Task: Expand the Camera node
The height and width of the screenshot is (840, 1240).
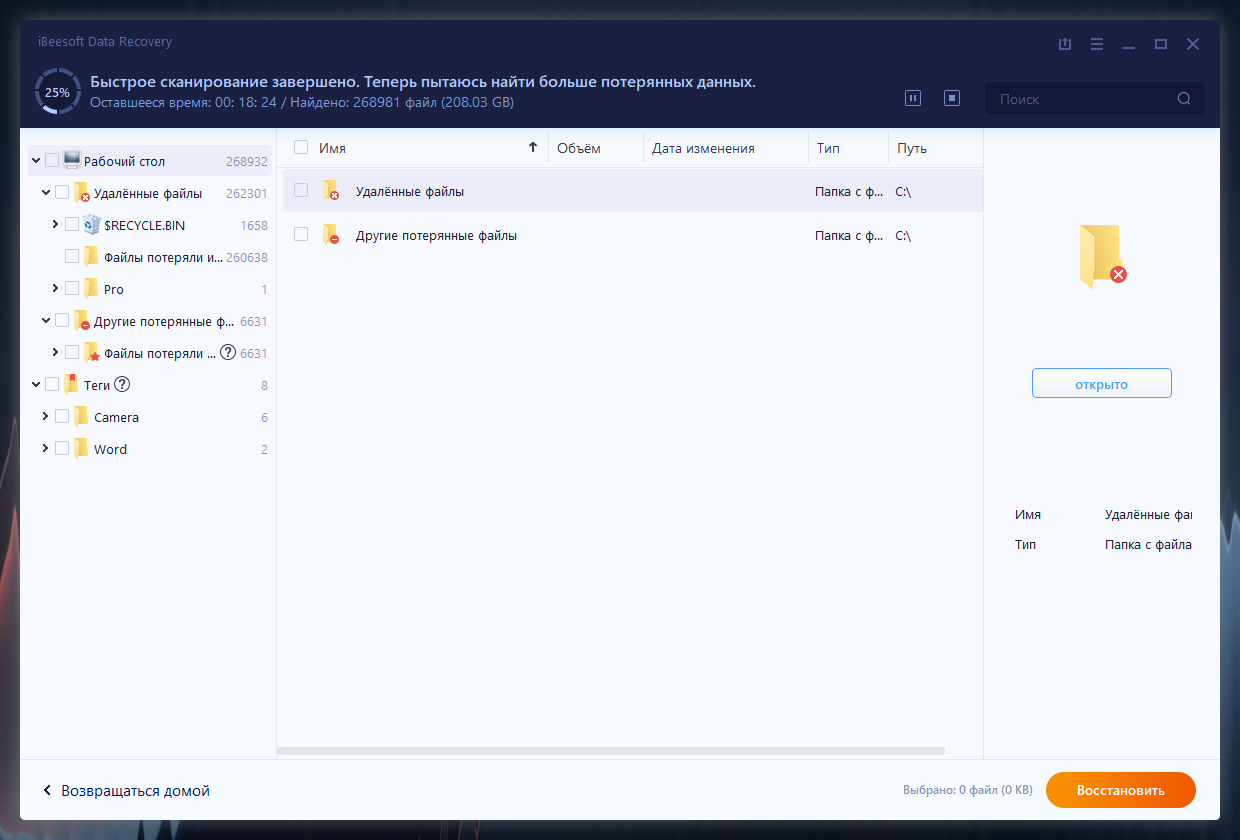Action: (x=46, y=416)
